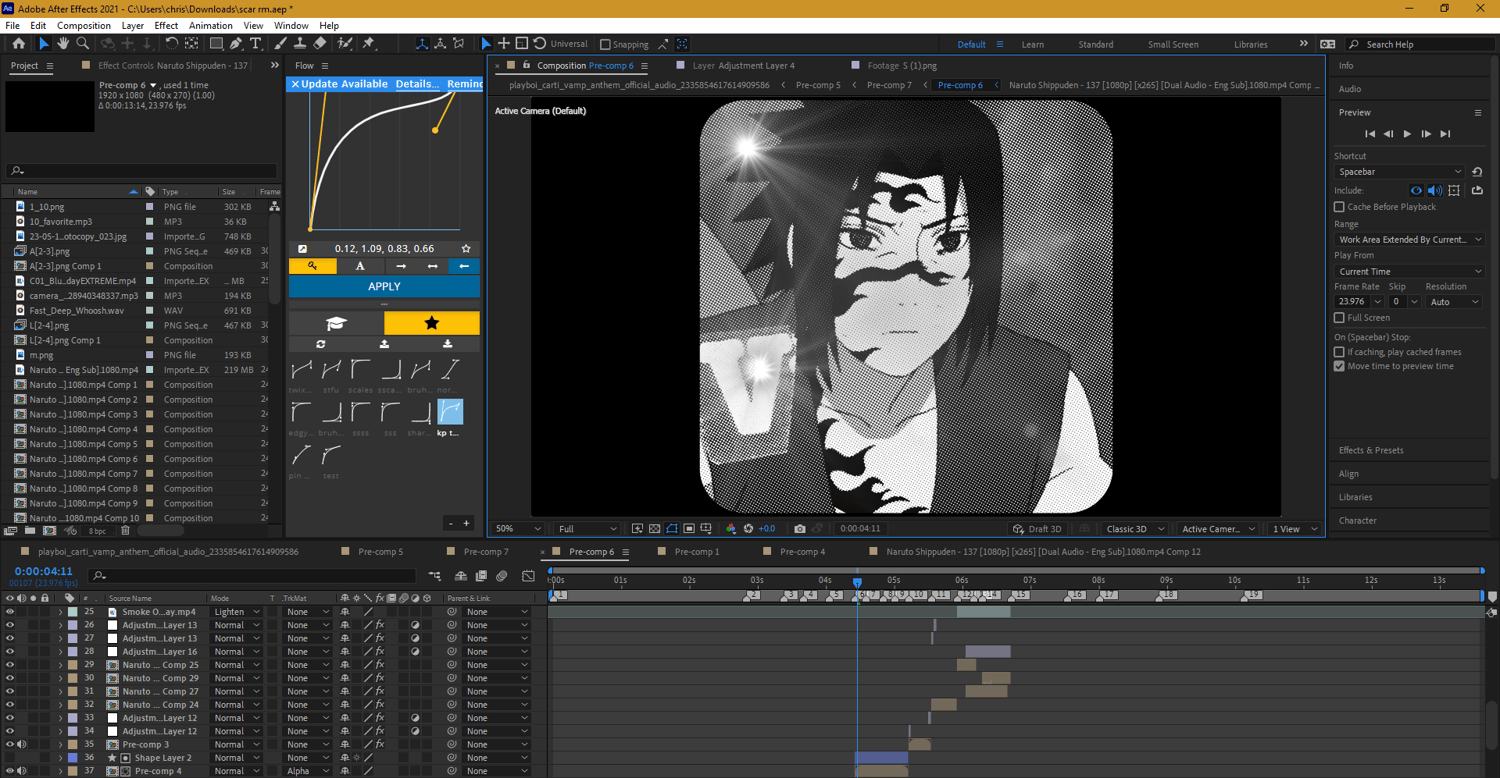Image resolution: width=1500 pixels, height=778 pixels.
Task: Click the Flow star favorites icon
Action: (x=432, y=323)
